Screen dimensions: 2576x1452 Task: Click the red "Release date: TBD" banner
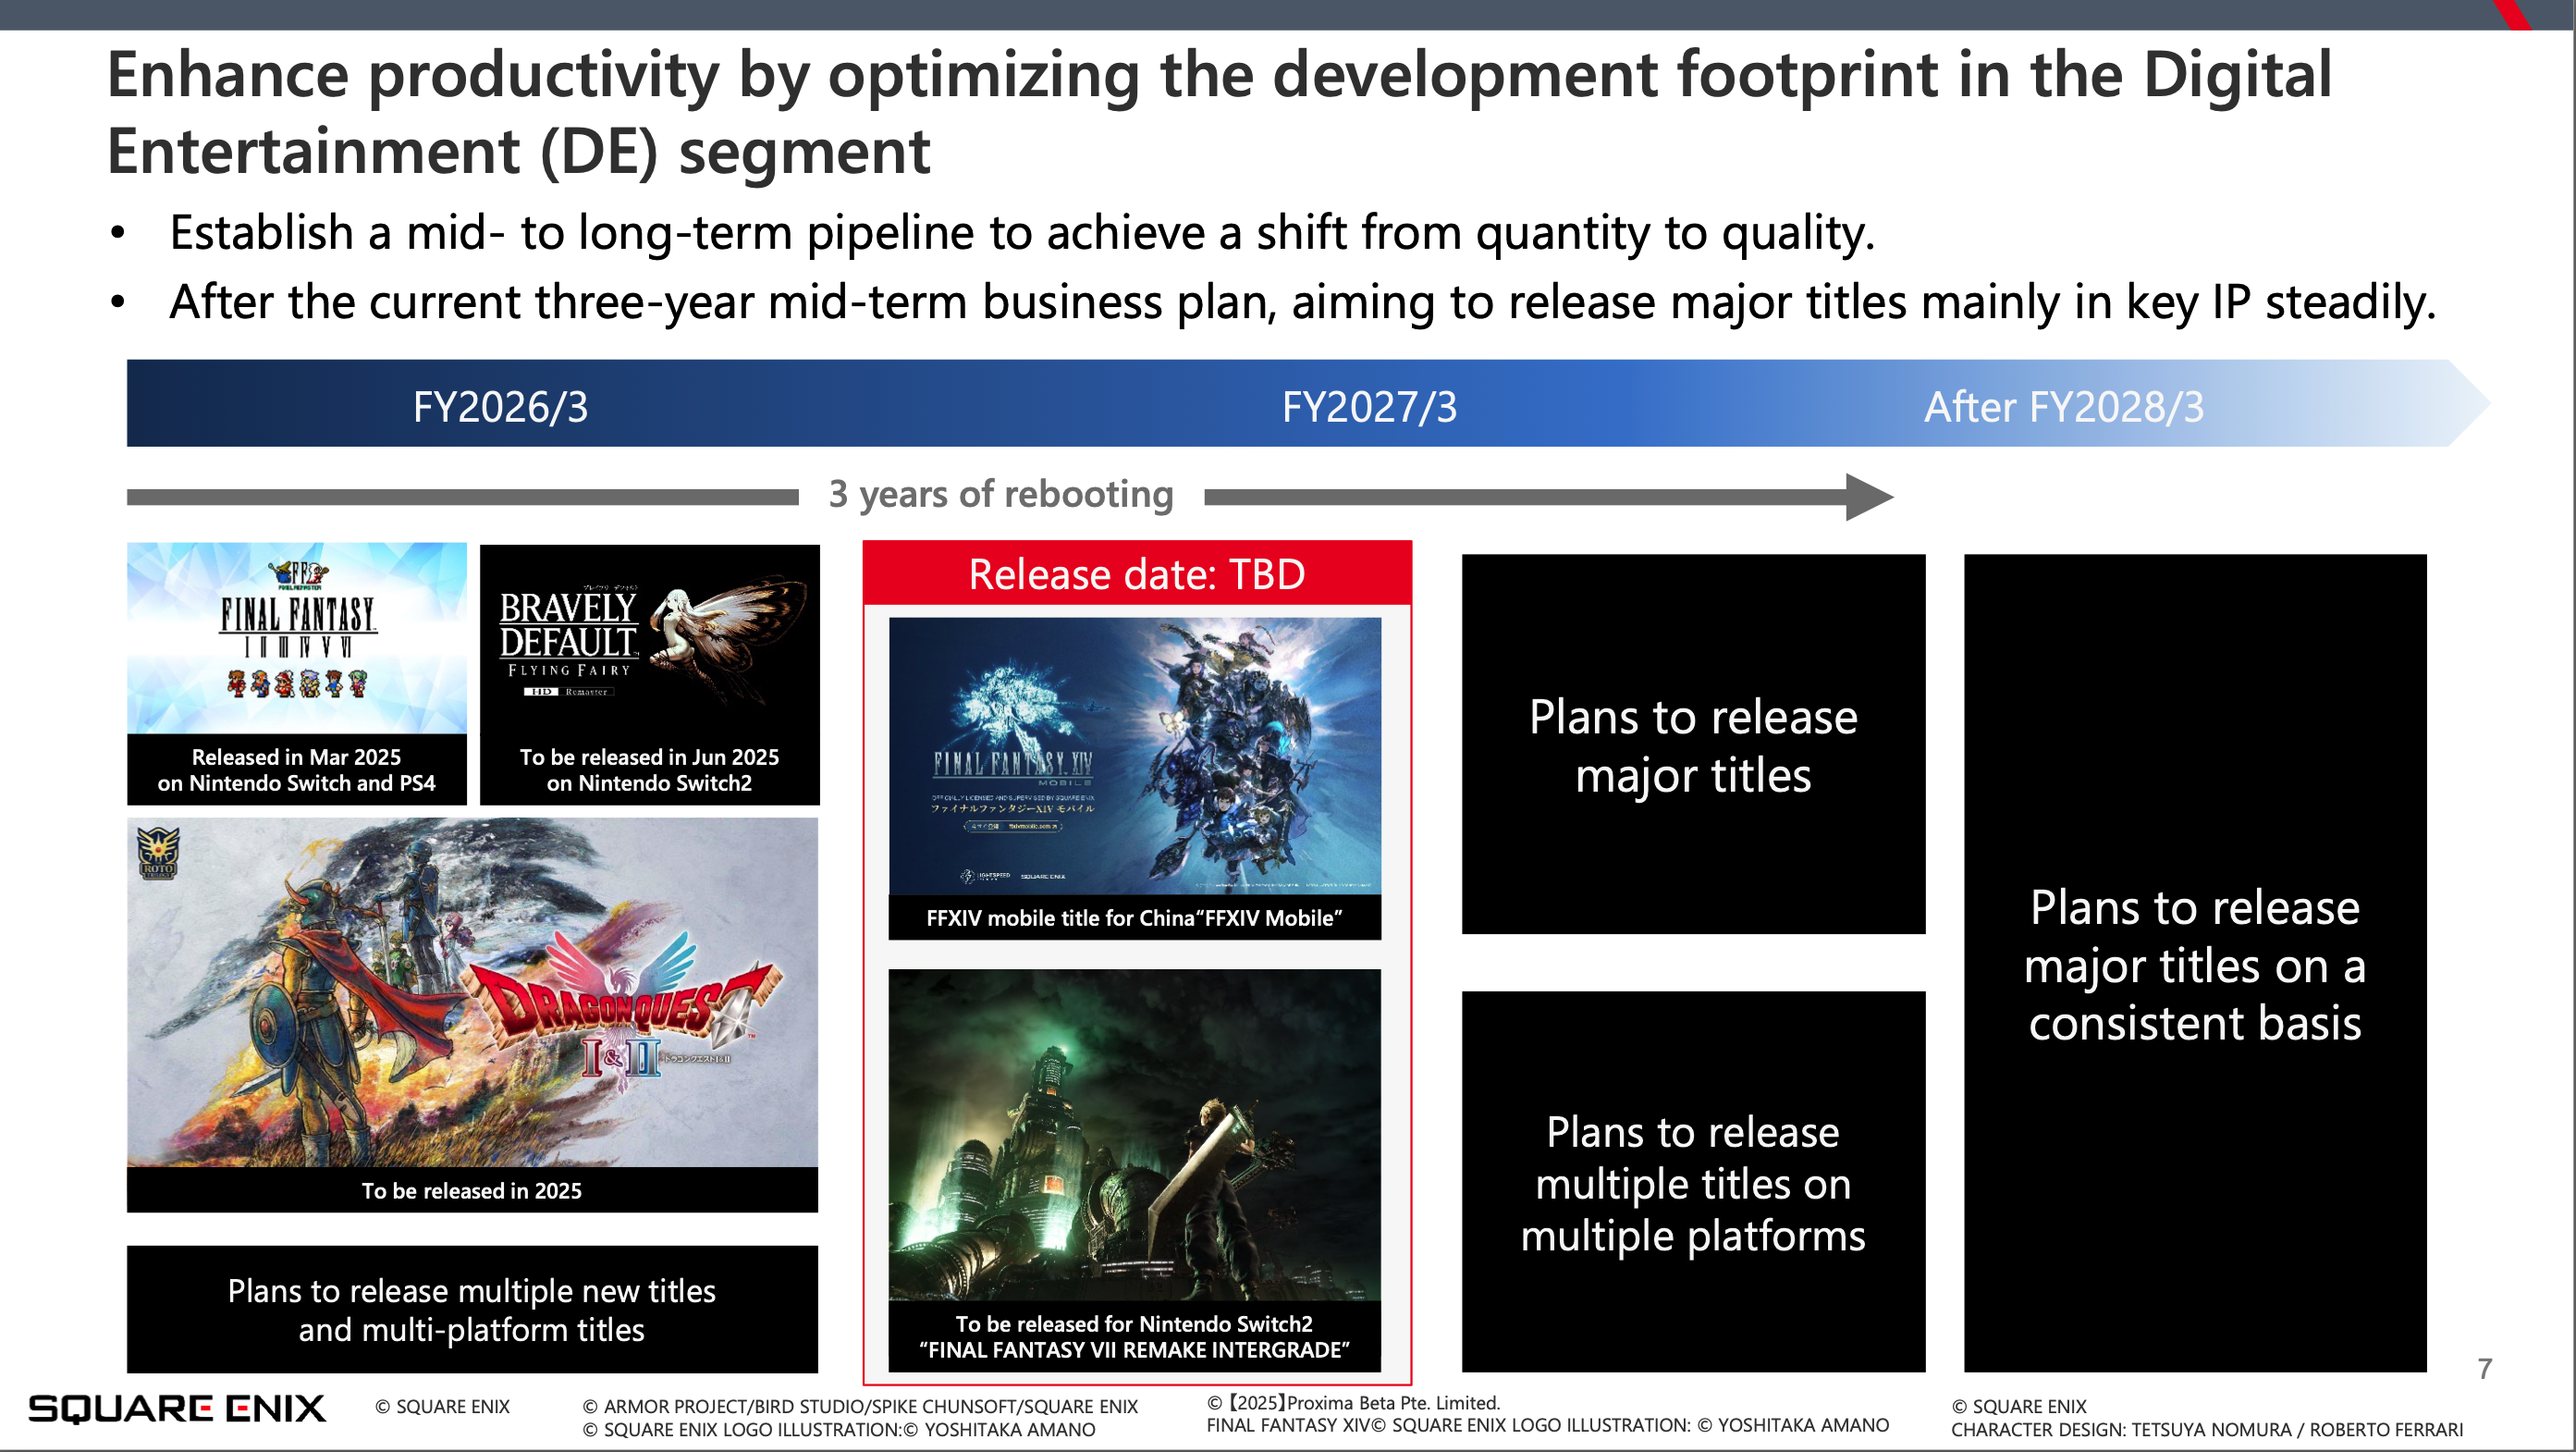point(1137,573)
